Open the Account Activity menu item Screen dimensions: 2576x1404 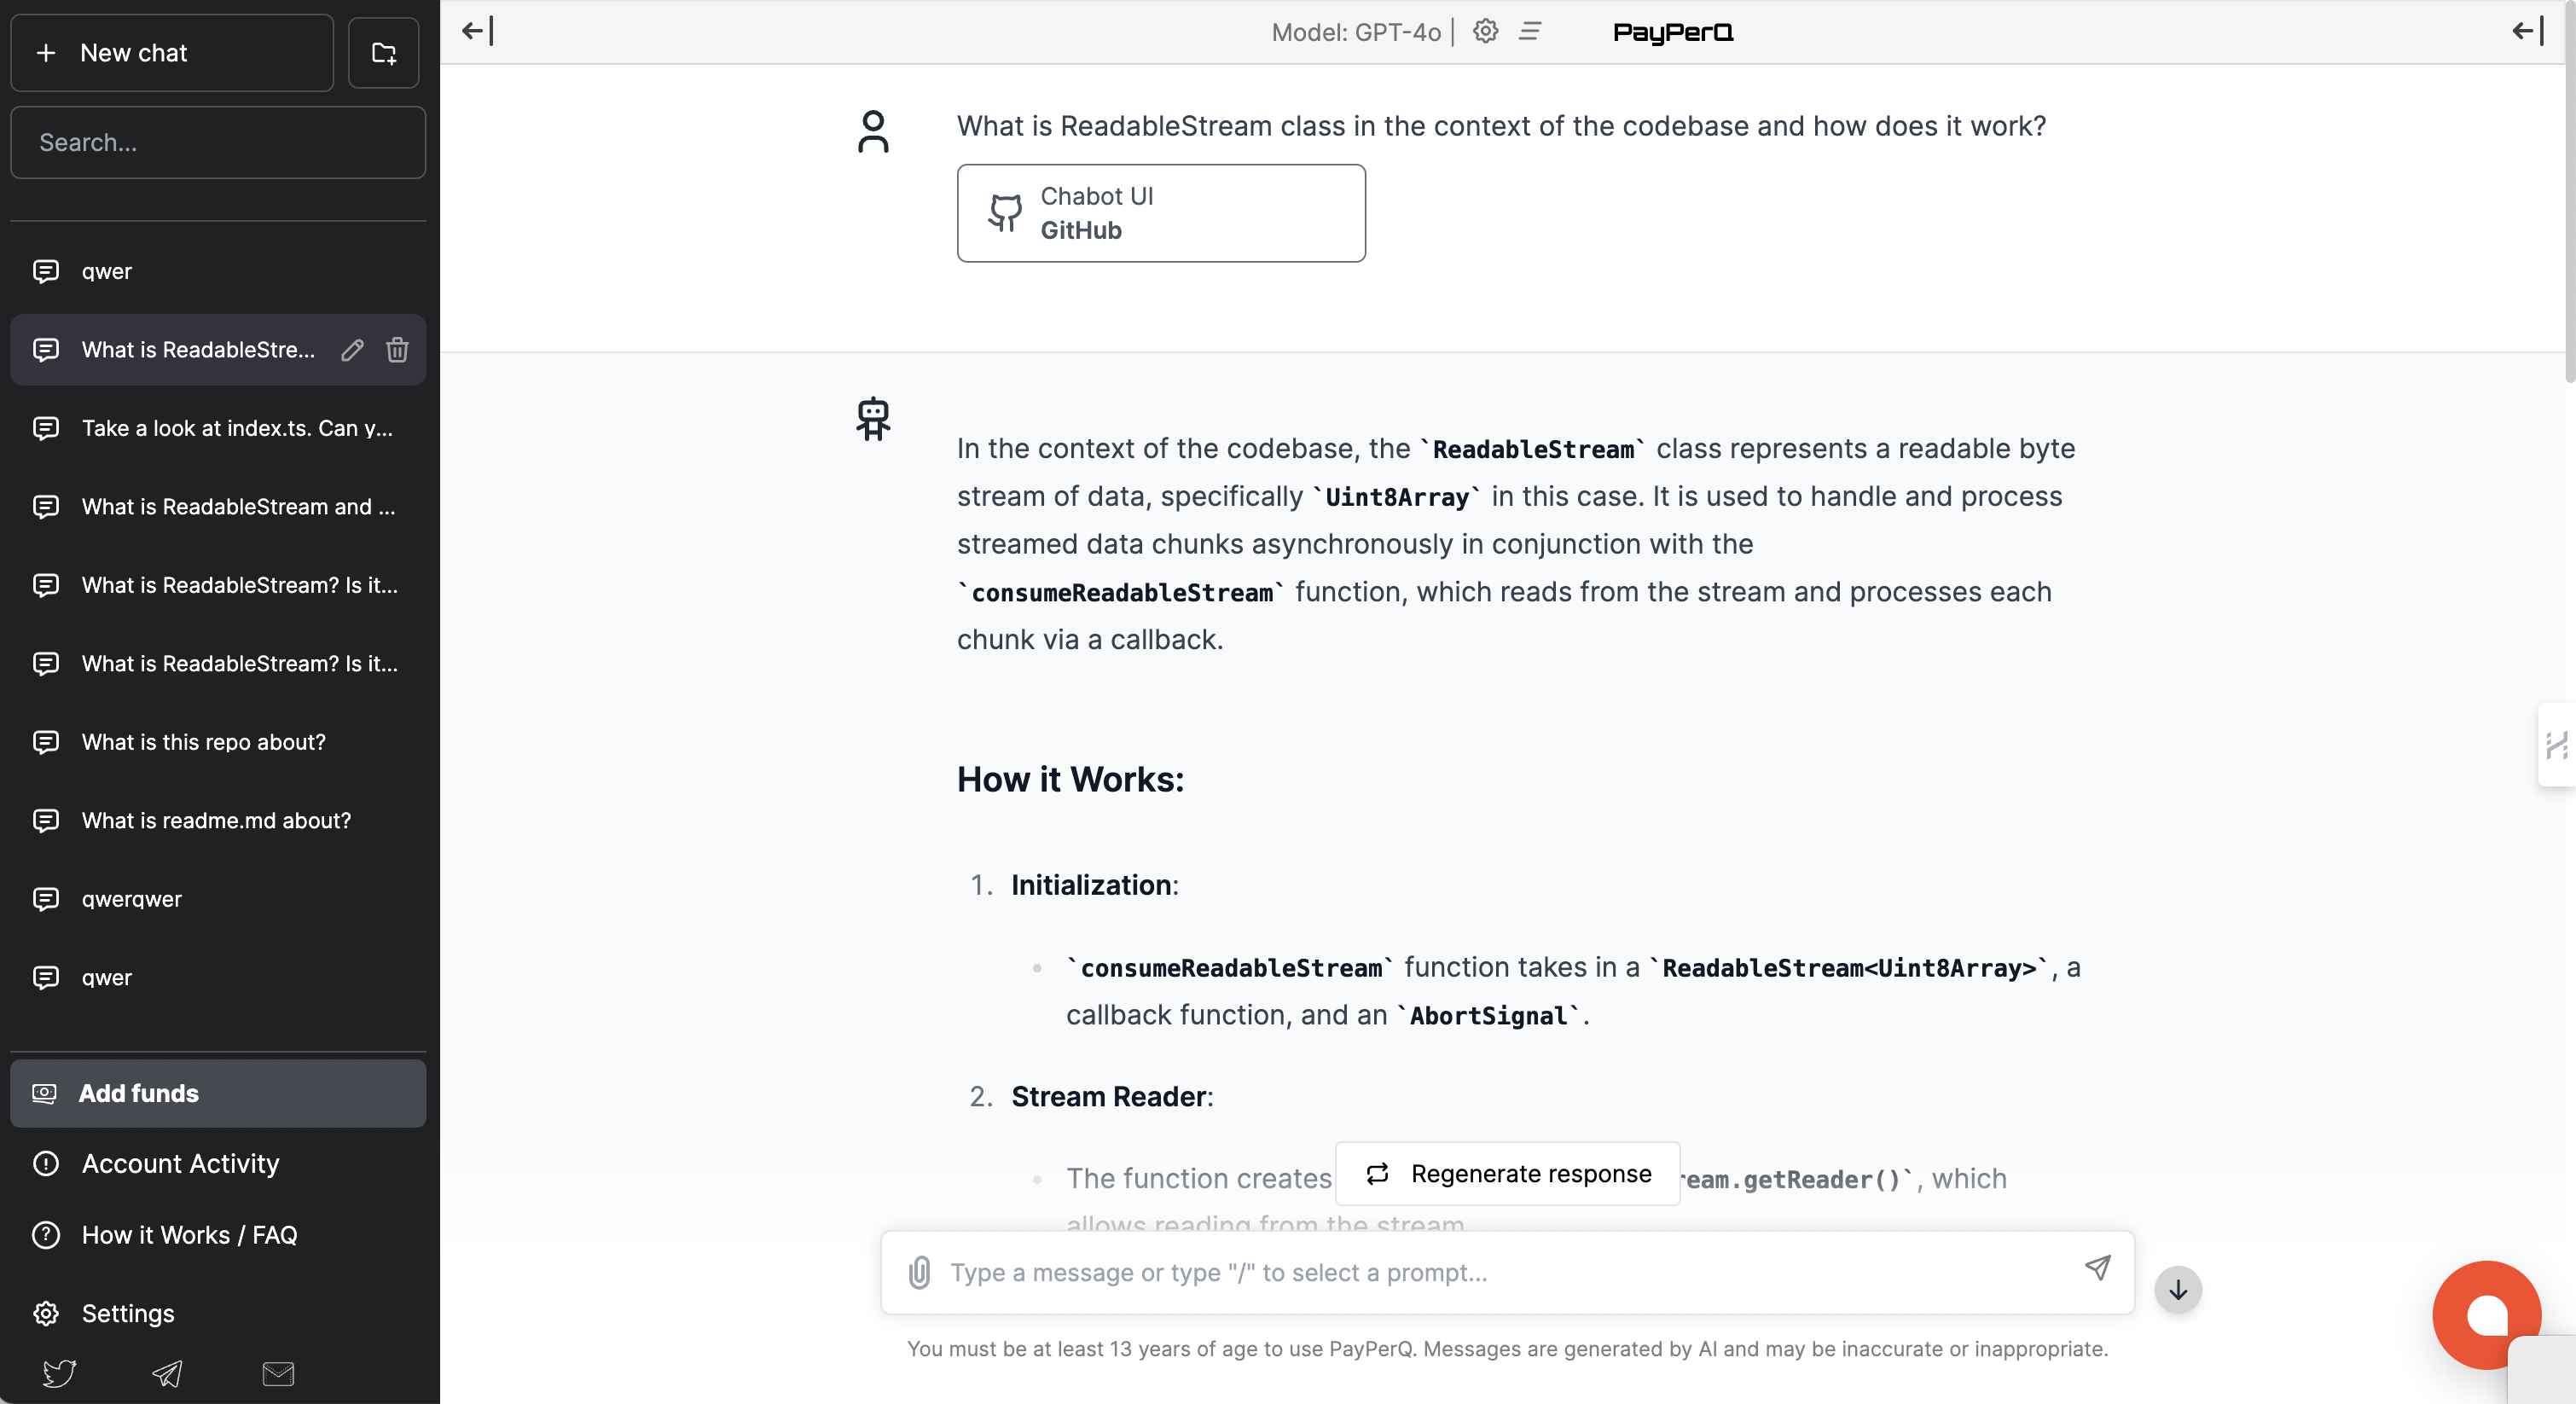click(180, 1163)
